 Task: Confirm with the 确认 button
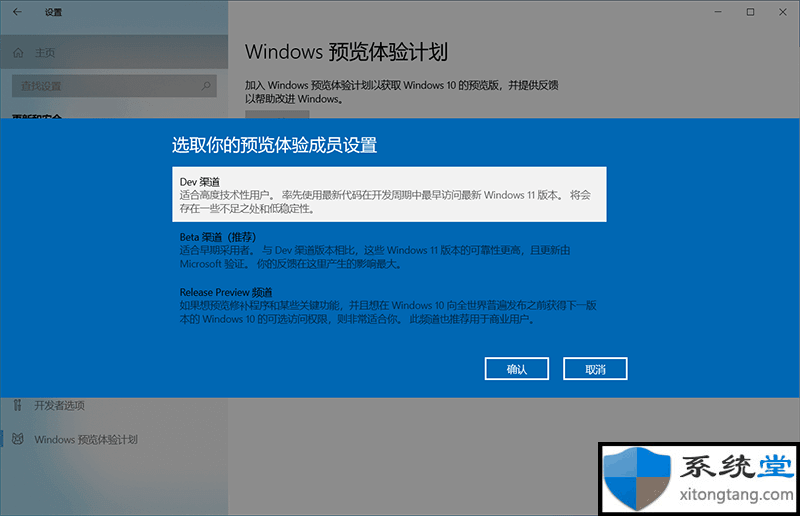click(516, 369)
